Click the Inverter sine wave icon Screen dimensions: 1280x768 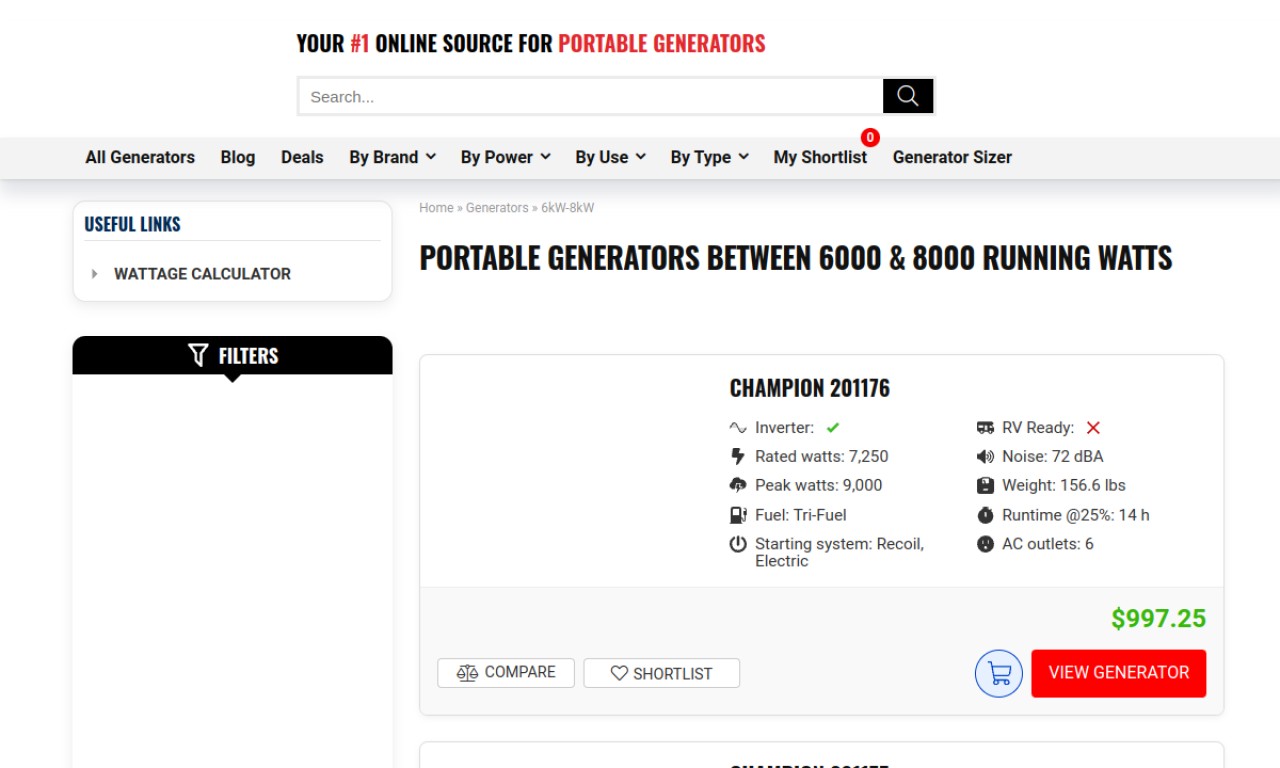pos(738,428)
